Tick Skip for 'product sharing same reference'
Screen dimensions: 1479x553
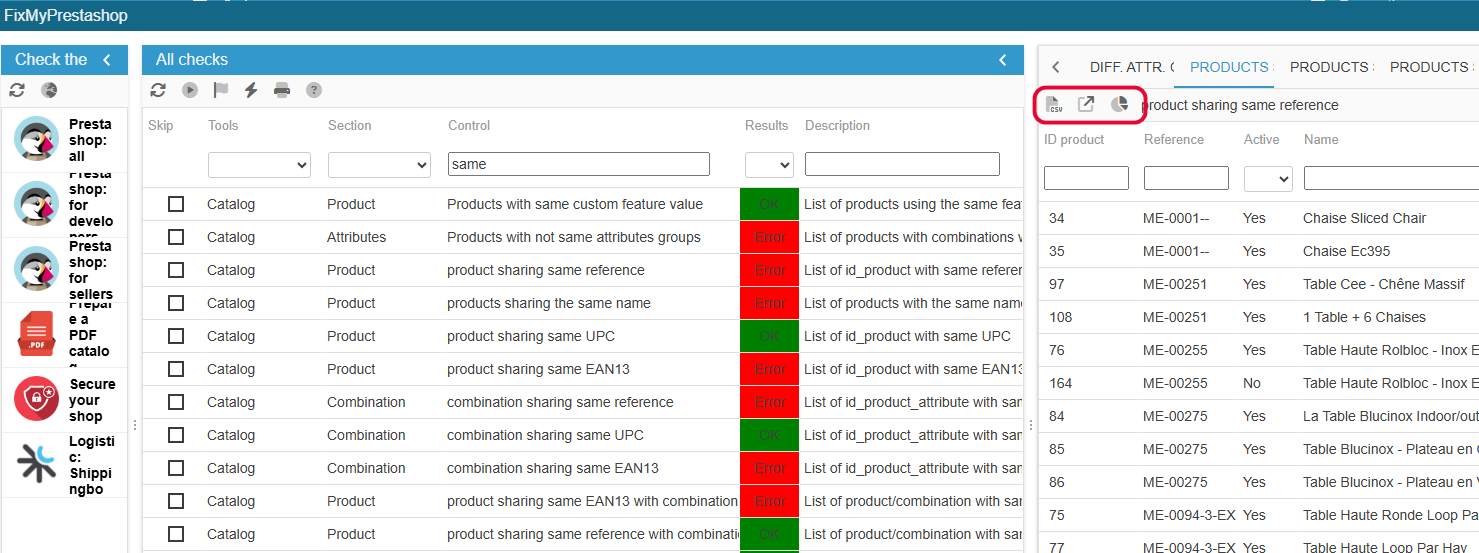click(176, 270)
